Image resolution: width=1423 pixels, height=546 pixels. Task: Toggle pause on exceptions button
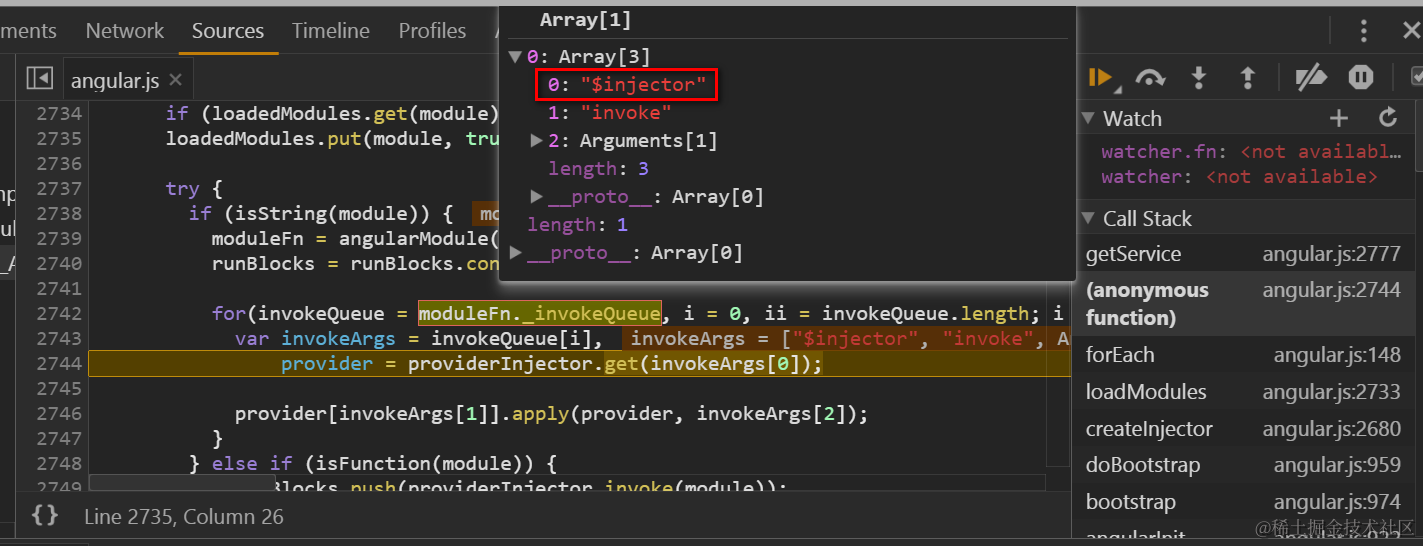1361,77
